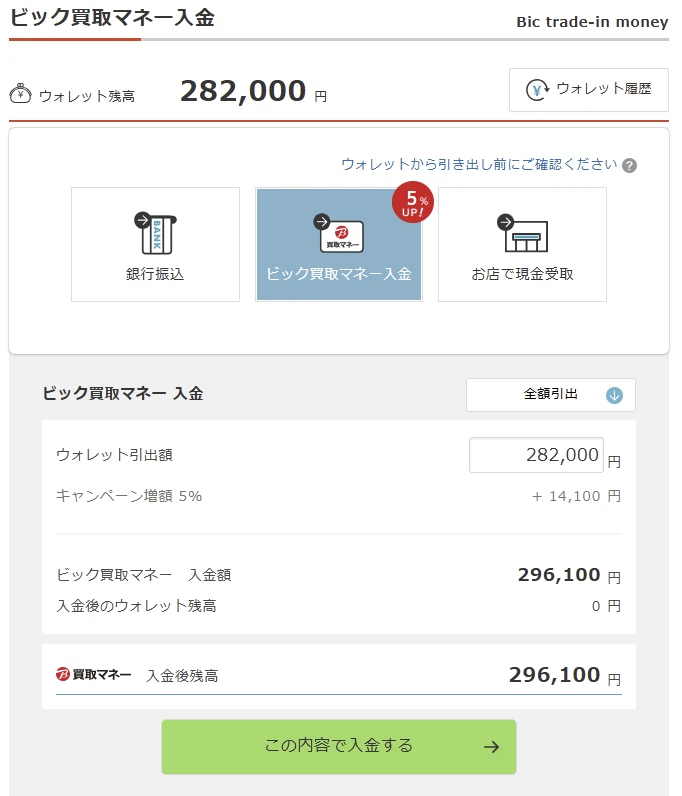
Task: Click the ウォレット引出額 label
Action: pos(114,454)
